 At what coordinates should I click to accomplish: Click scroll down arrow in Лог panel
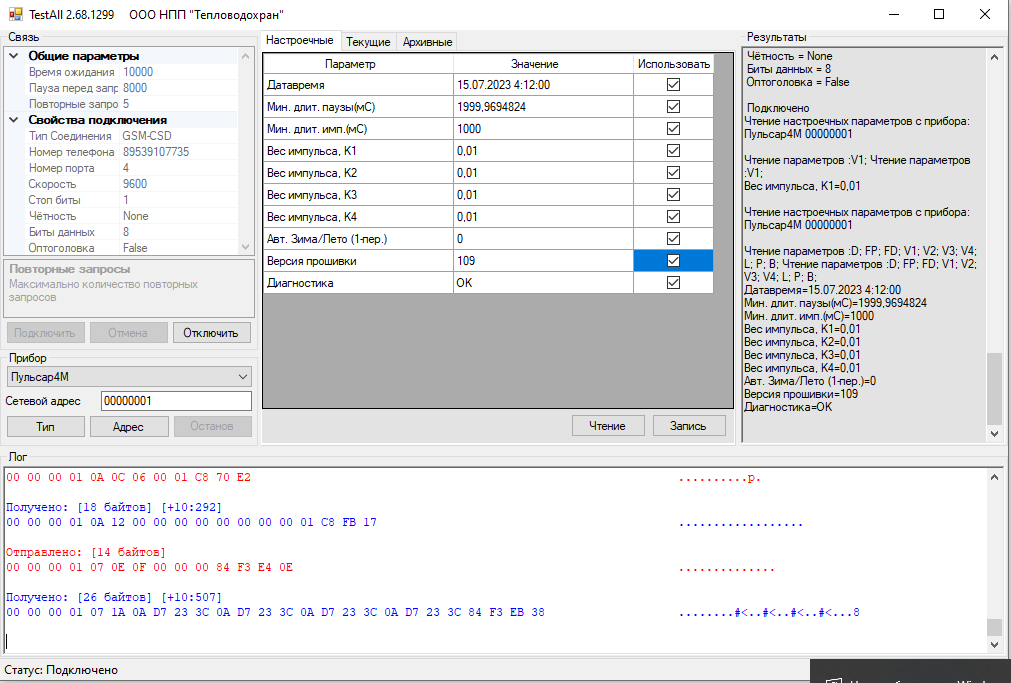click(994, 644)
